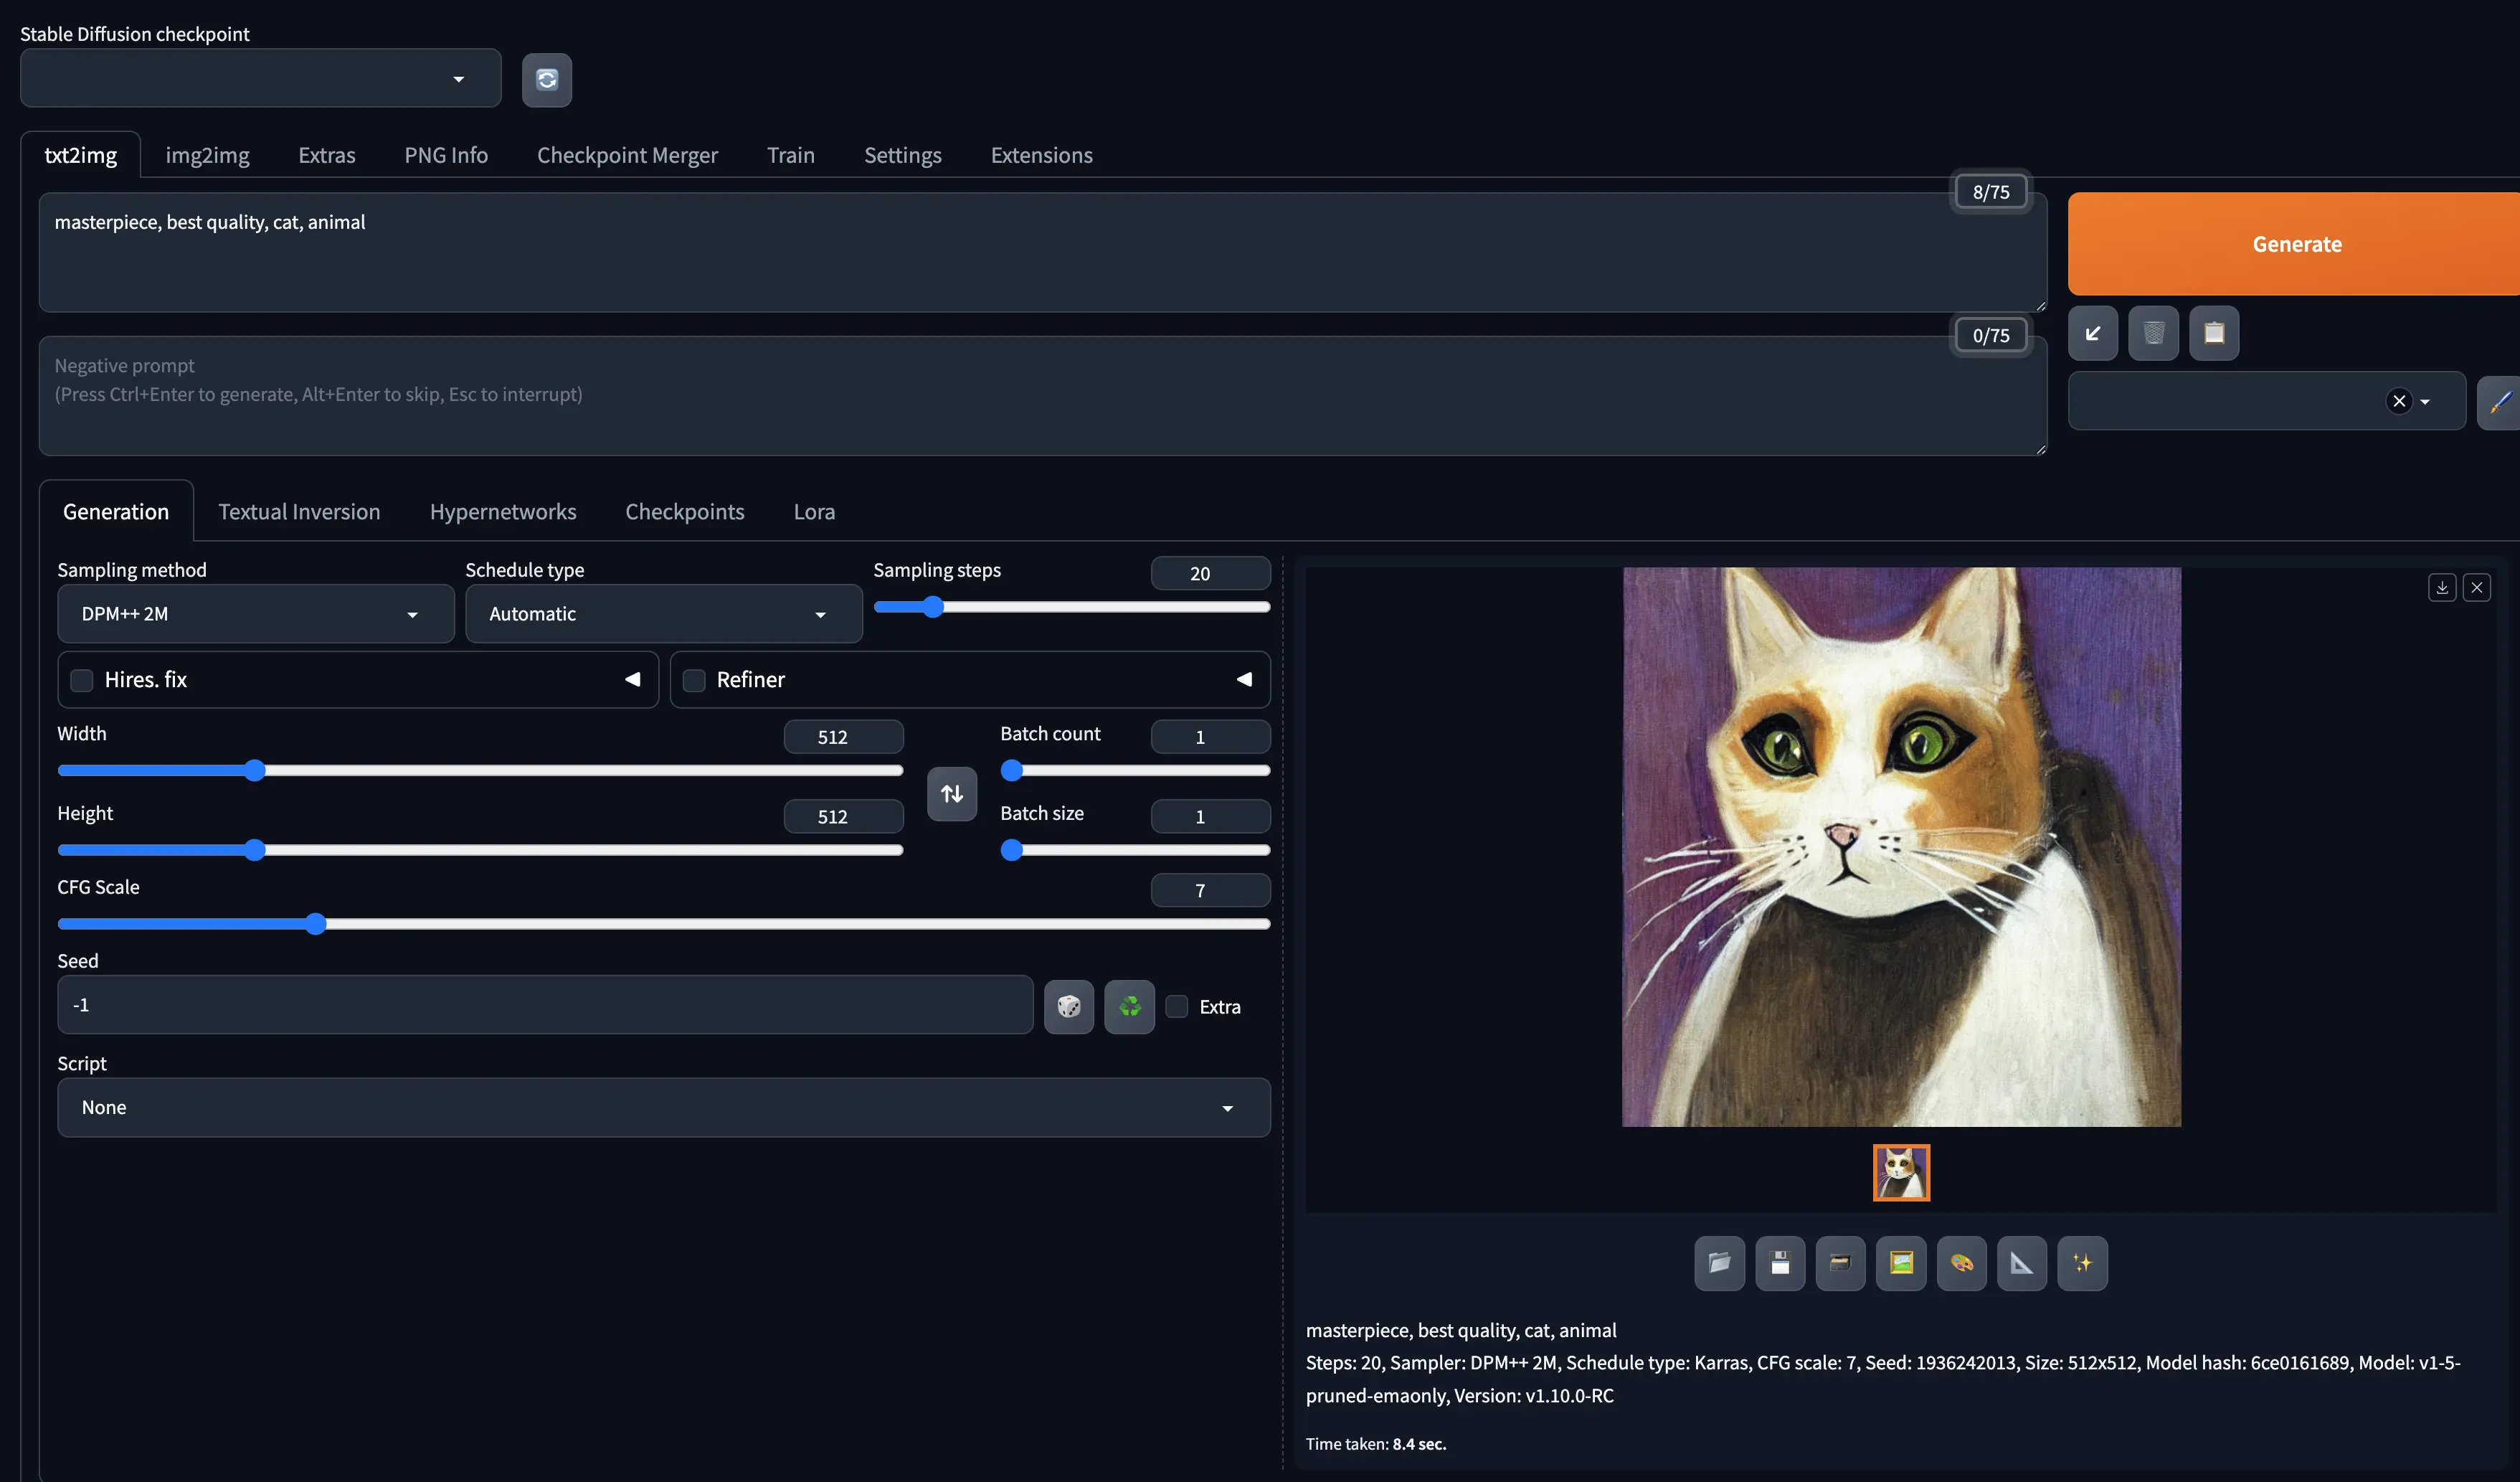
Task: Click the CFG Scale number field
Action: [x=1210, y=890]
